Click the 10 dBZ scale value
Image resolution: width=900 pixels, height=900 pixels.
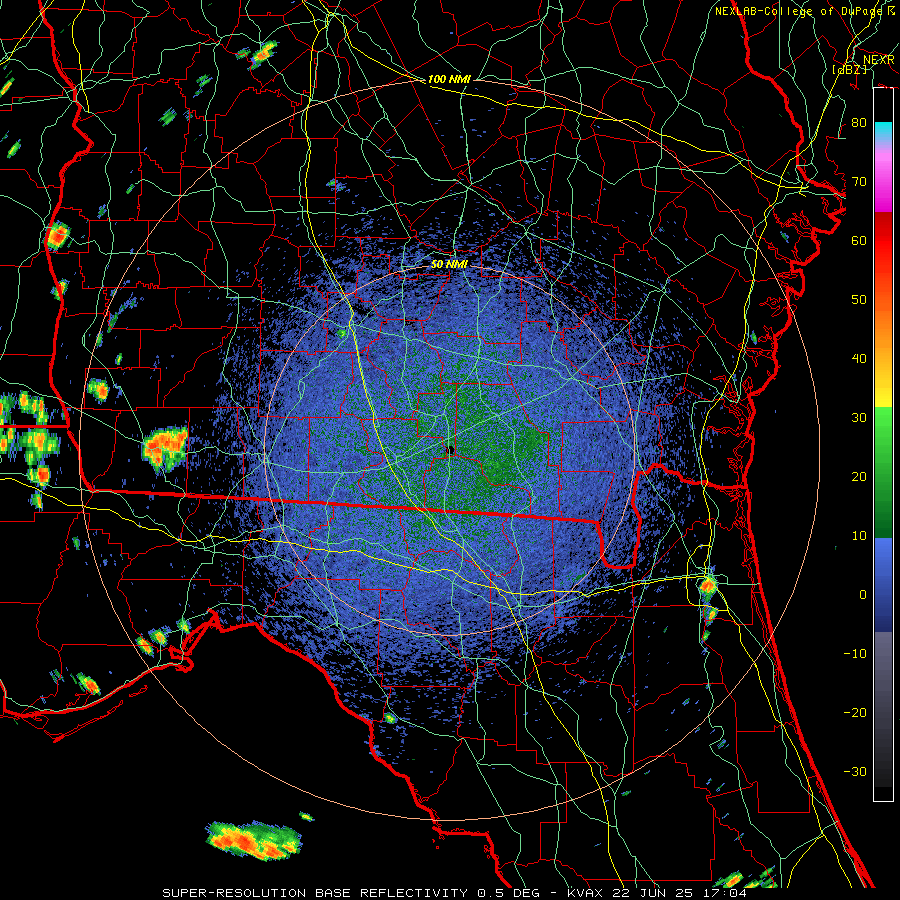pos(859,536)
